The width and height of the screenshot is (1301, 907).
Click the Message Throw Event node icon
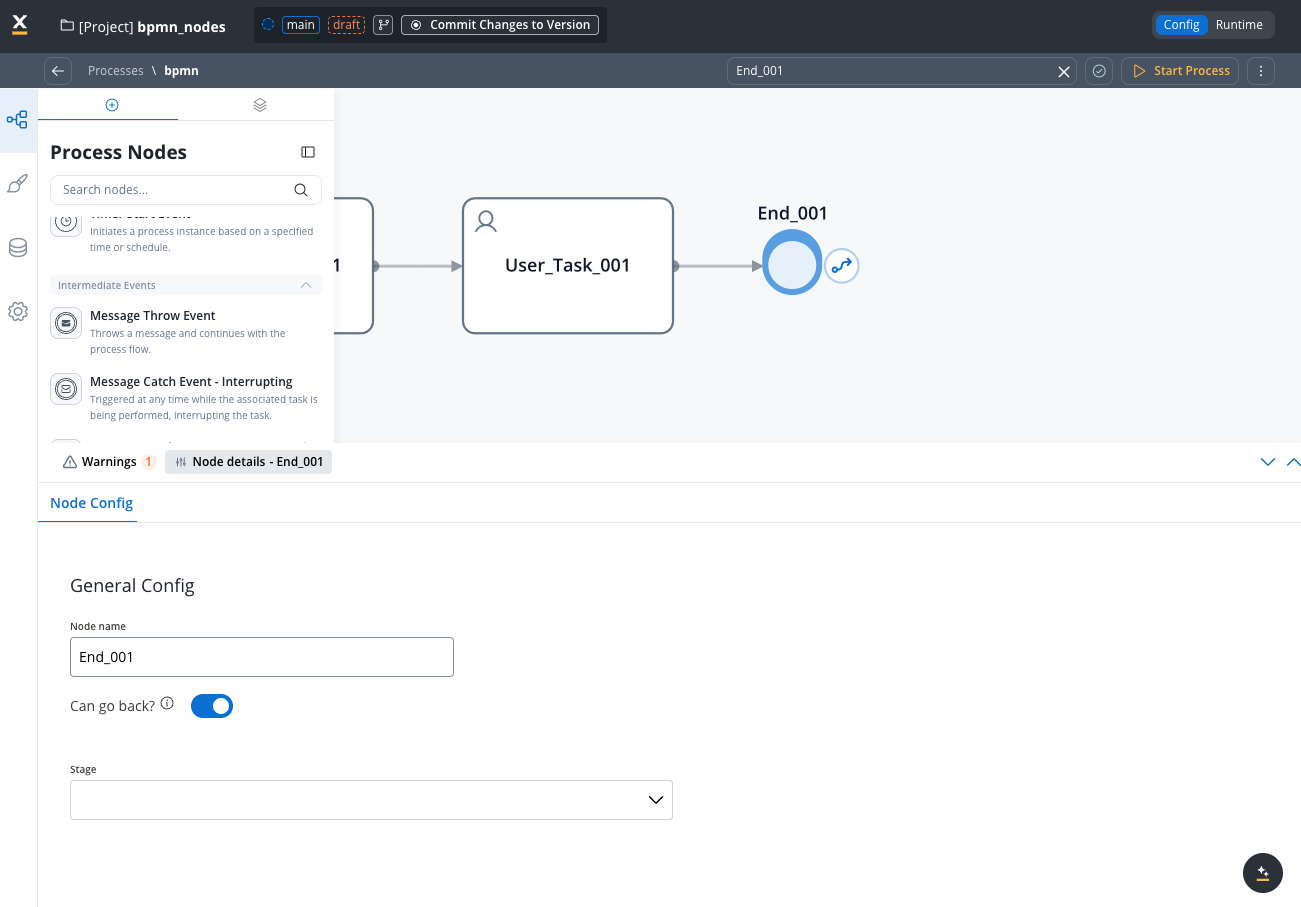click(x=66, y=323)
